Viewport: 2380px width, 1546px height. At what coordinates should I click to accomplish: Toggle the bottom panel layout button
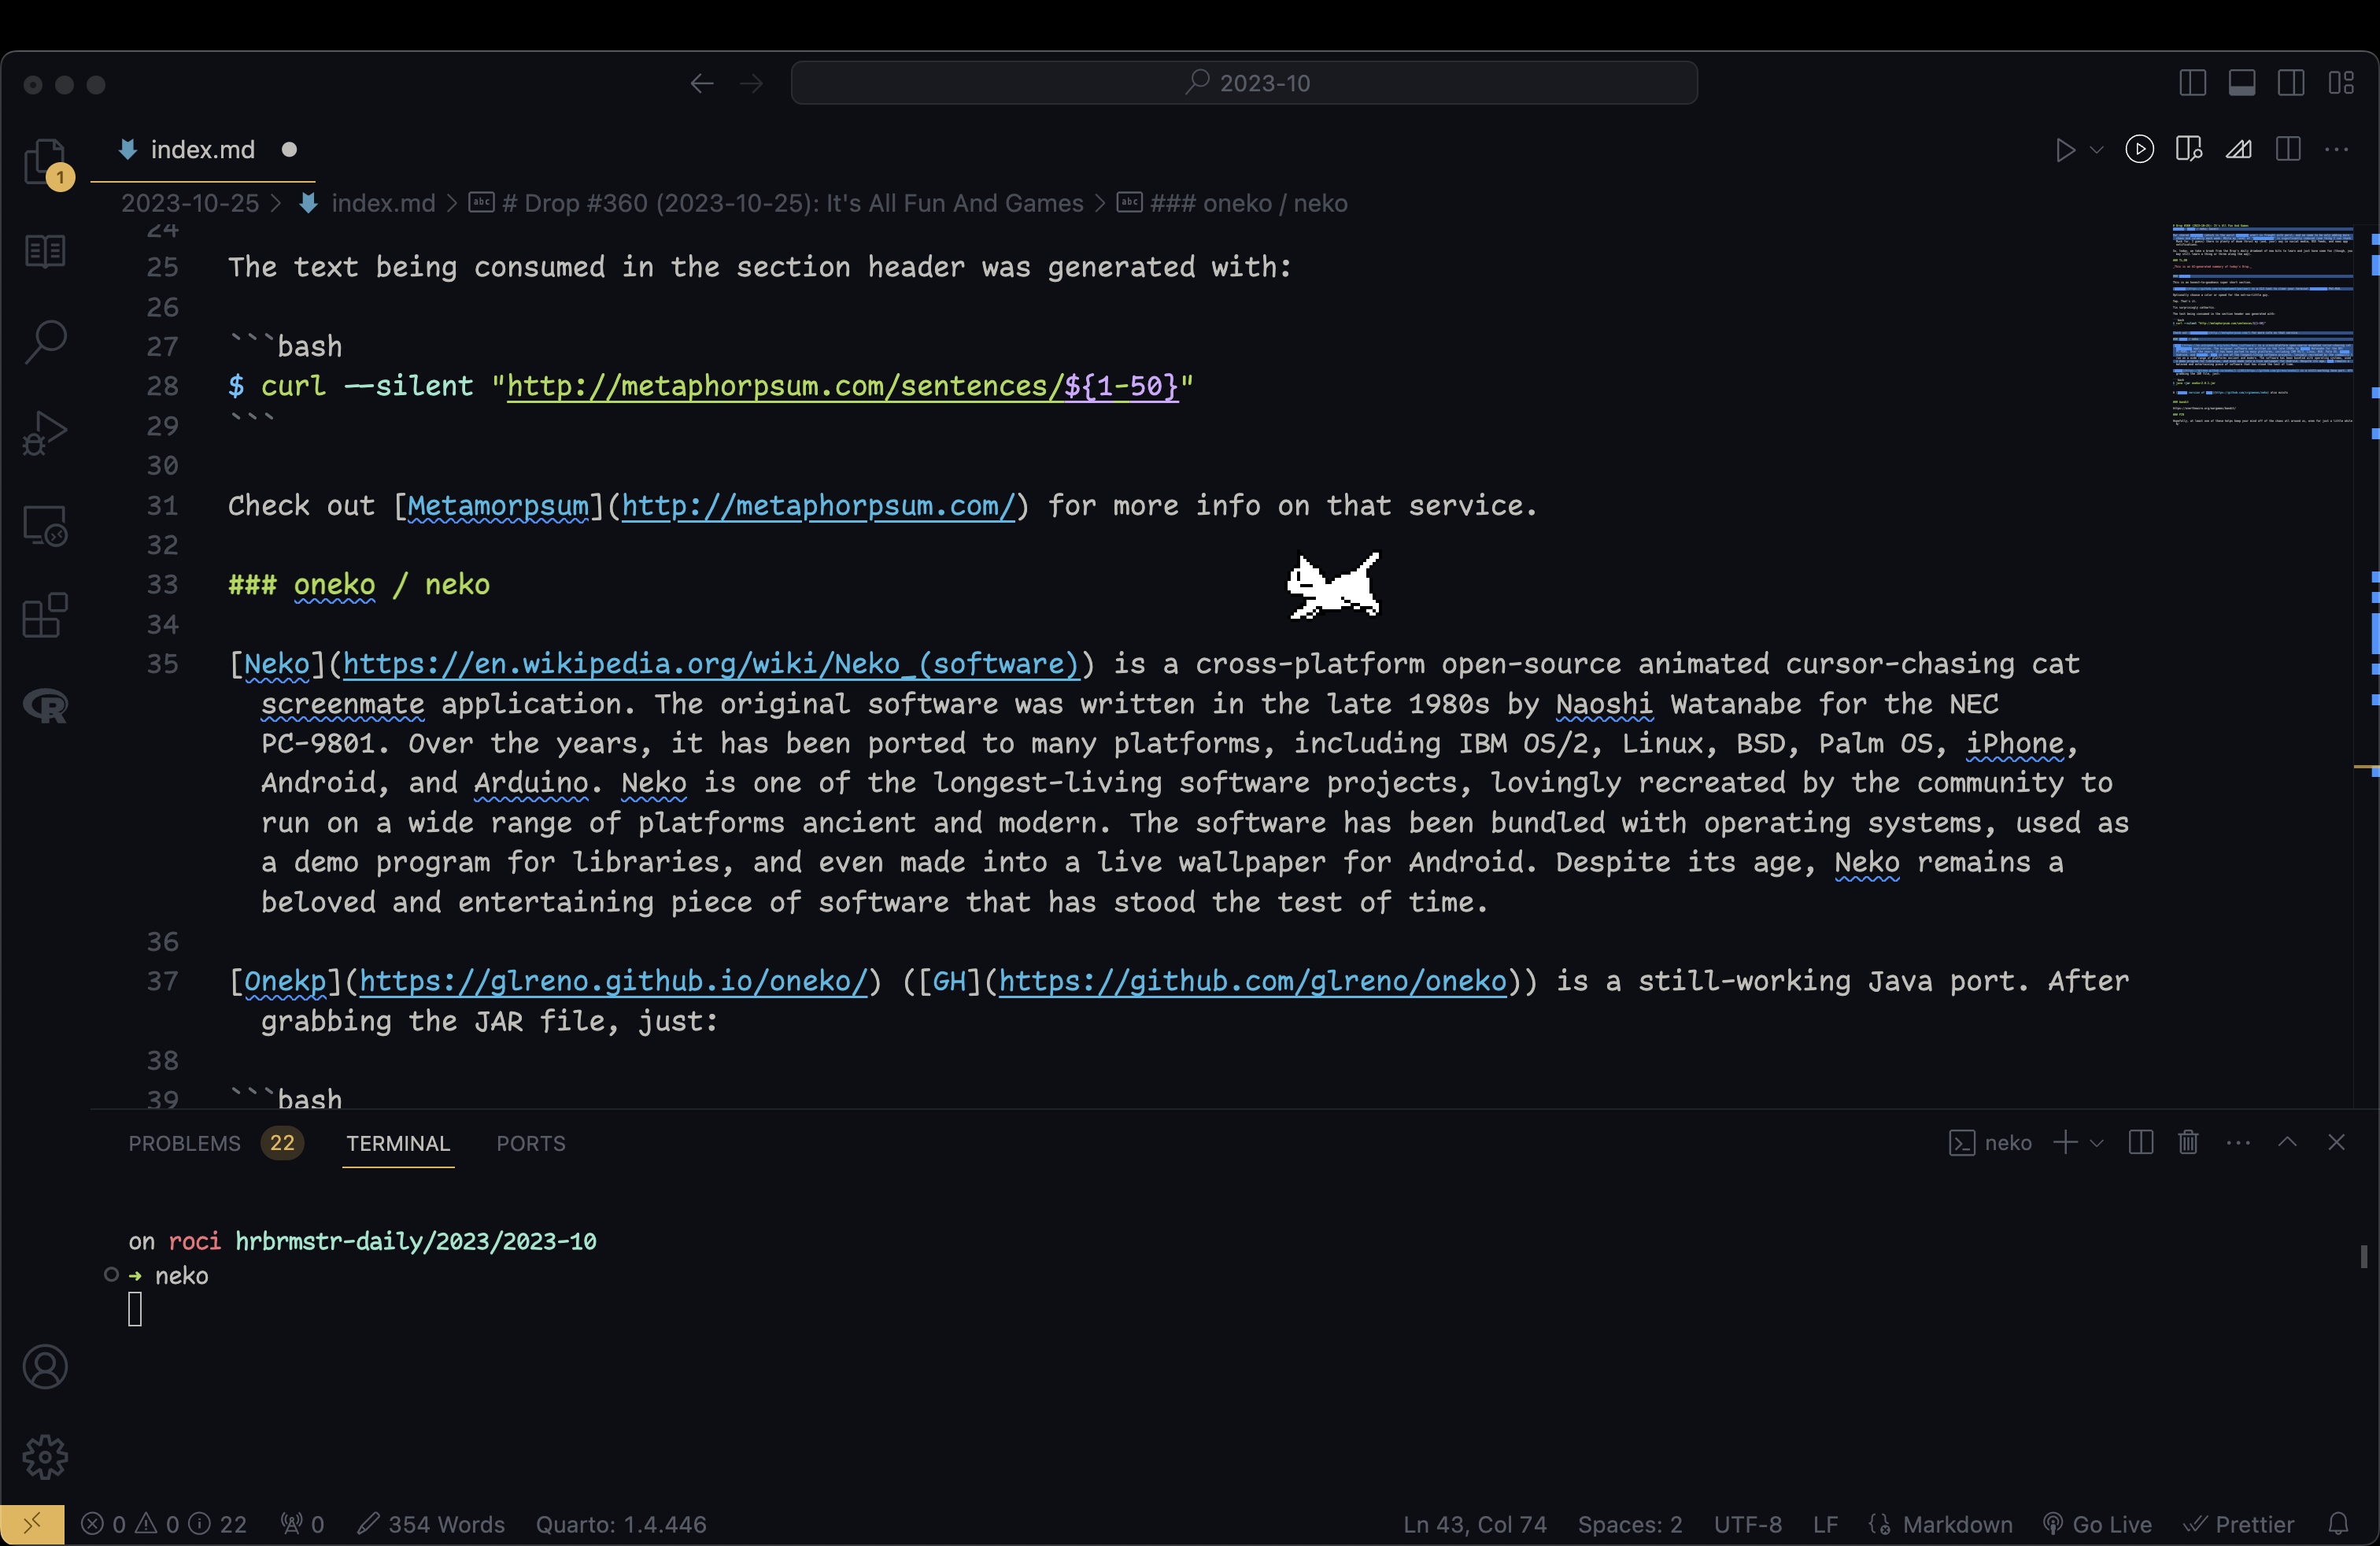2242,83
